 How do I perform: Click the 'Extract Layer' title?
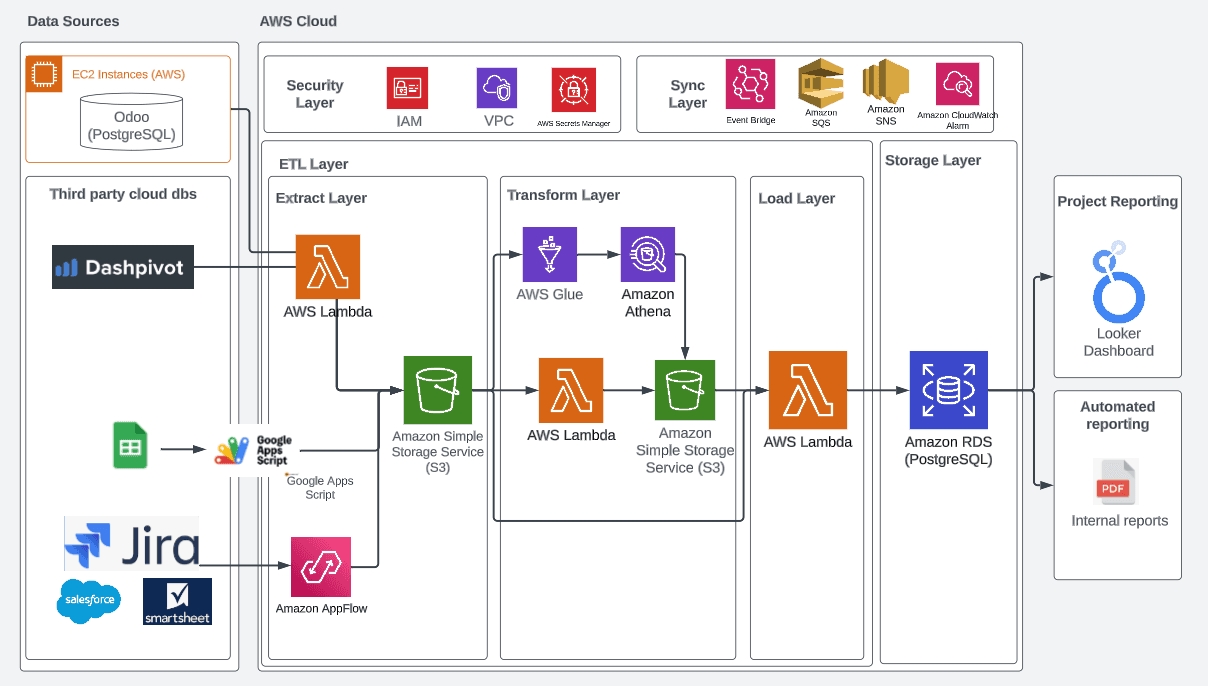321,198
